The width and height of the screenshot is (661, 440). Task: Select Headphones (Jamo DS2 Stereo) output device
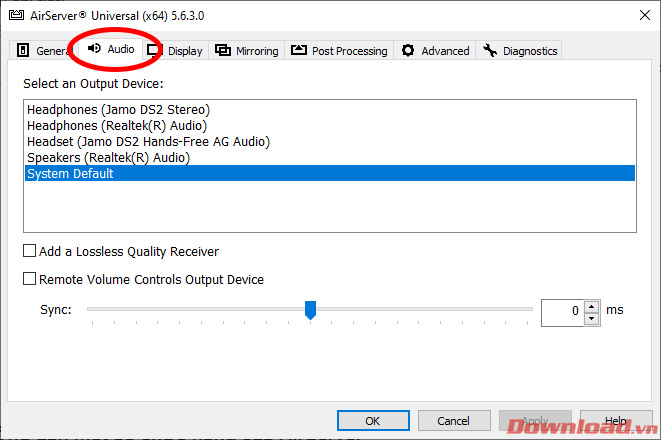[x=118, y=109]
